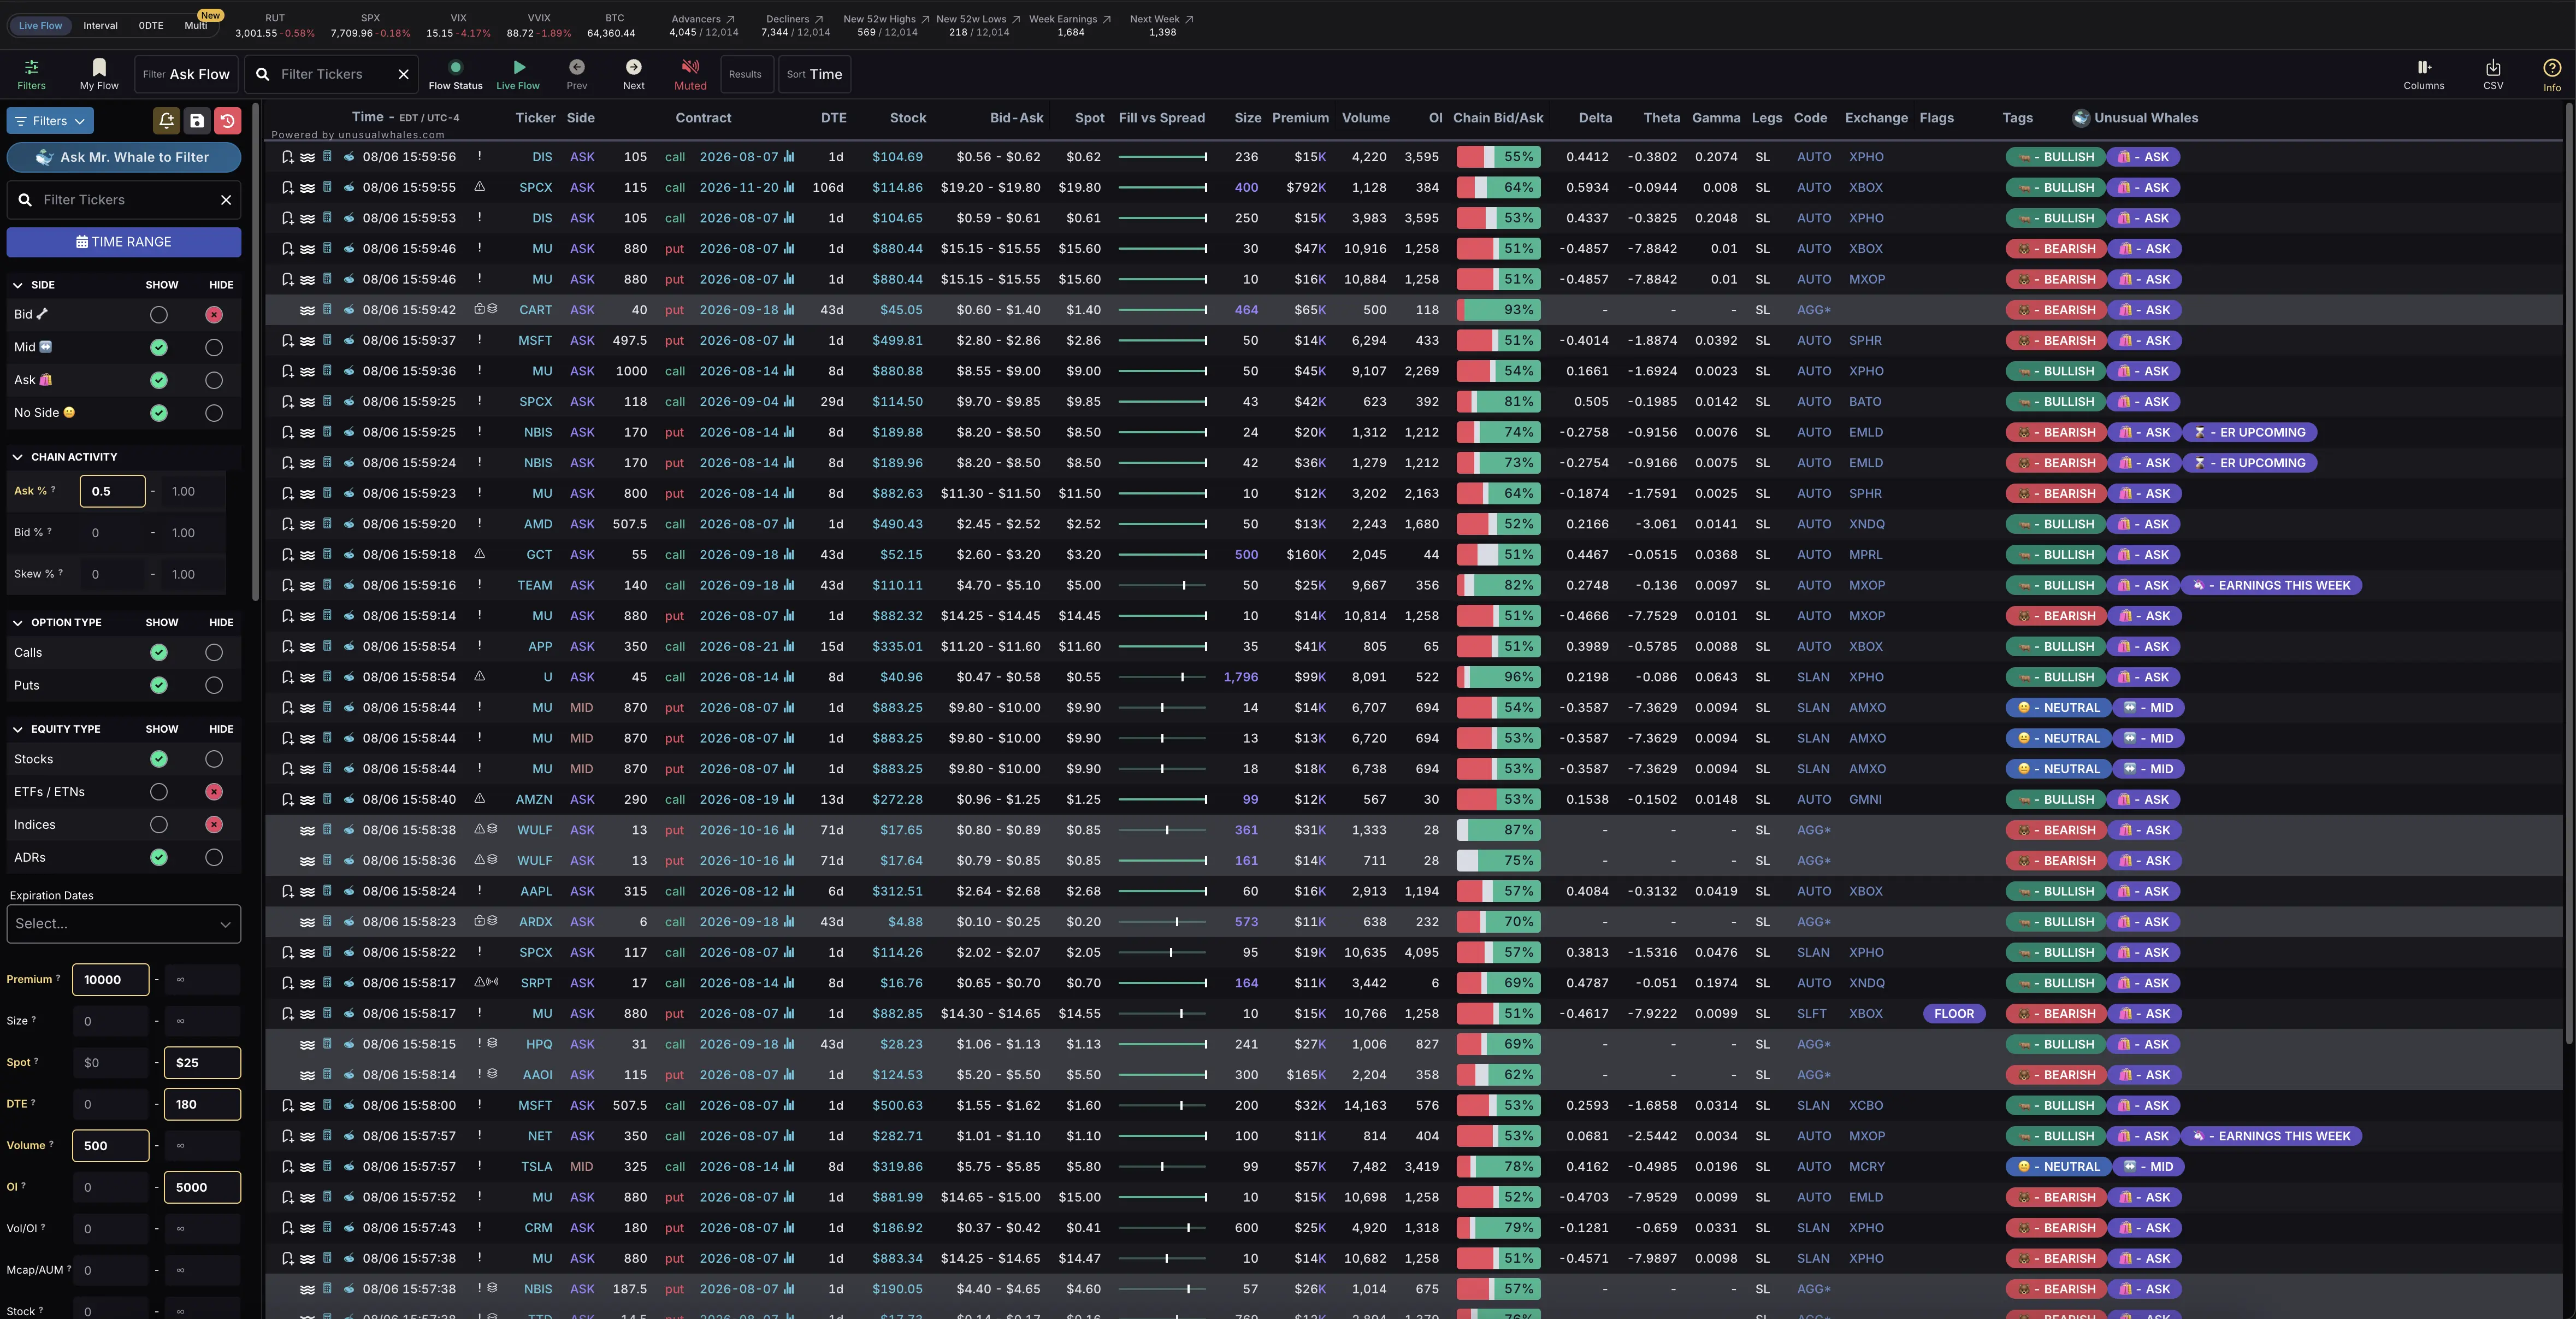Open the Sort Time dropdown
The width and height of the screenshot is (2576, 1319).
pyautogui.click(x=814, y=74)
